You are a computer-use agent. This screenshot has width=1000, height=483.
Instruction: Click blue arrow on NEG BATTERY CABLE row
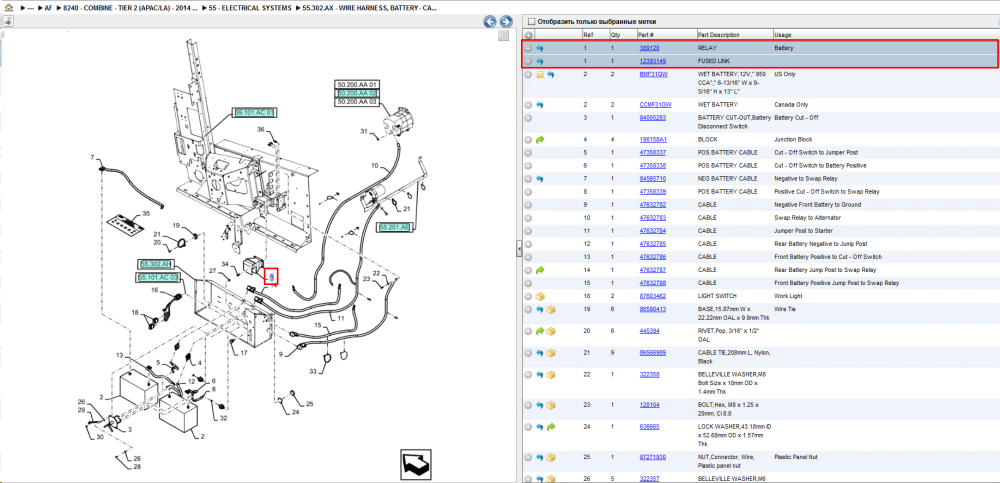point(540,179)
